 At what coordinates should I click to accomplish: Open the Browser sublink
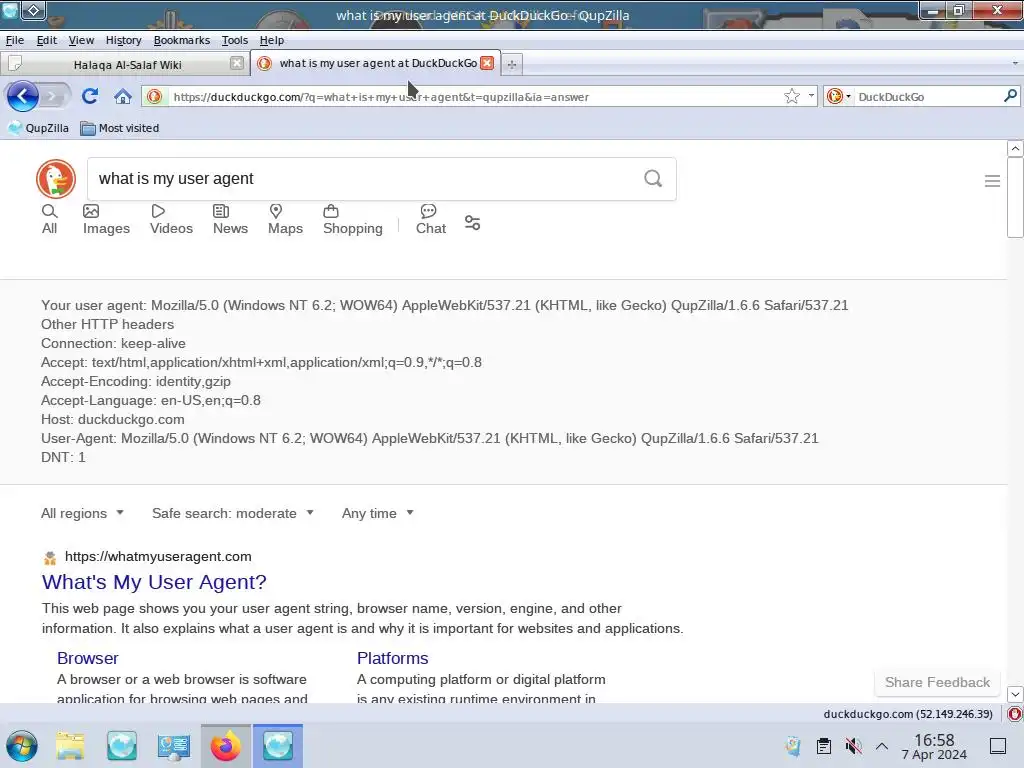tap(88, 658)
